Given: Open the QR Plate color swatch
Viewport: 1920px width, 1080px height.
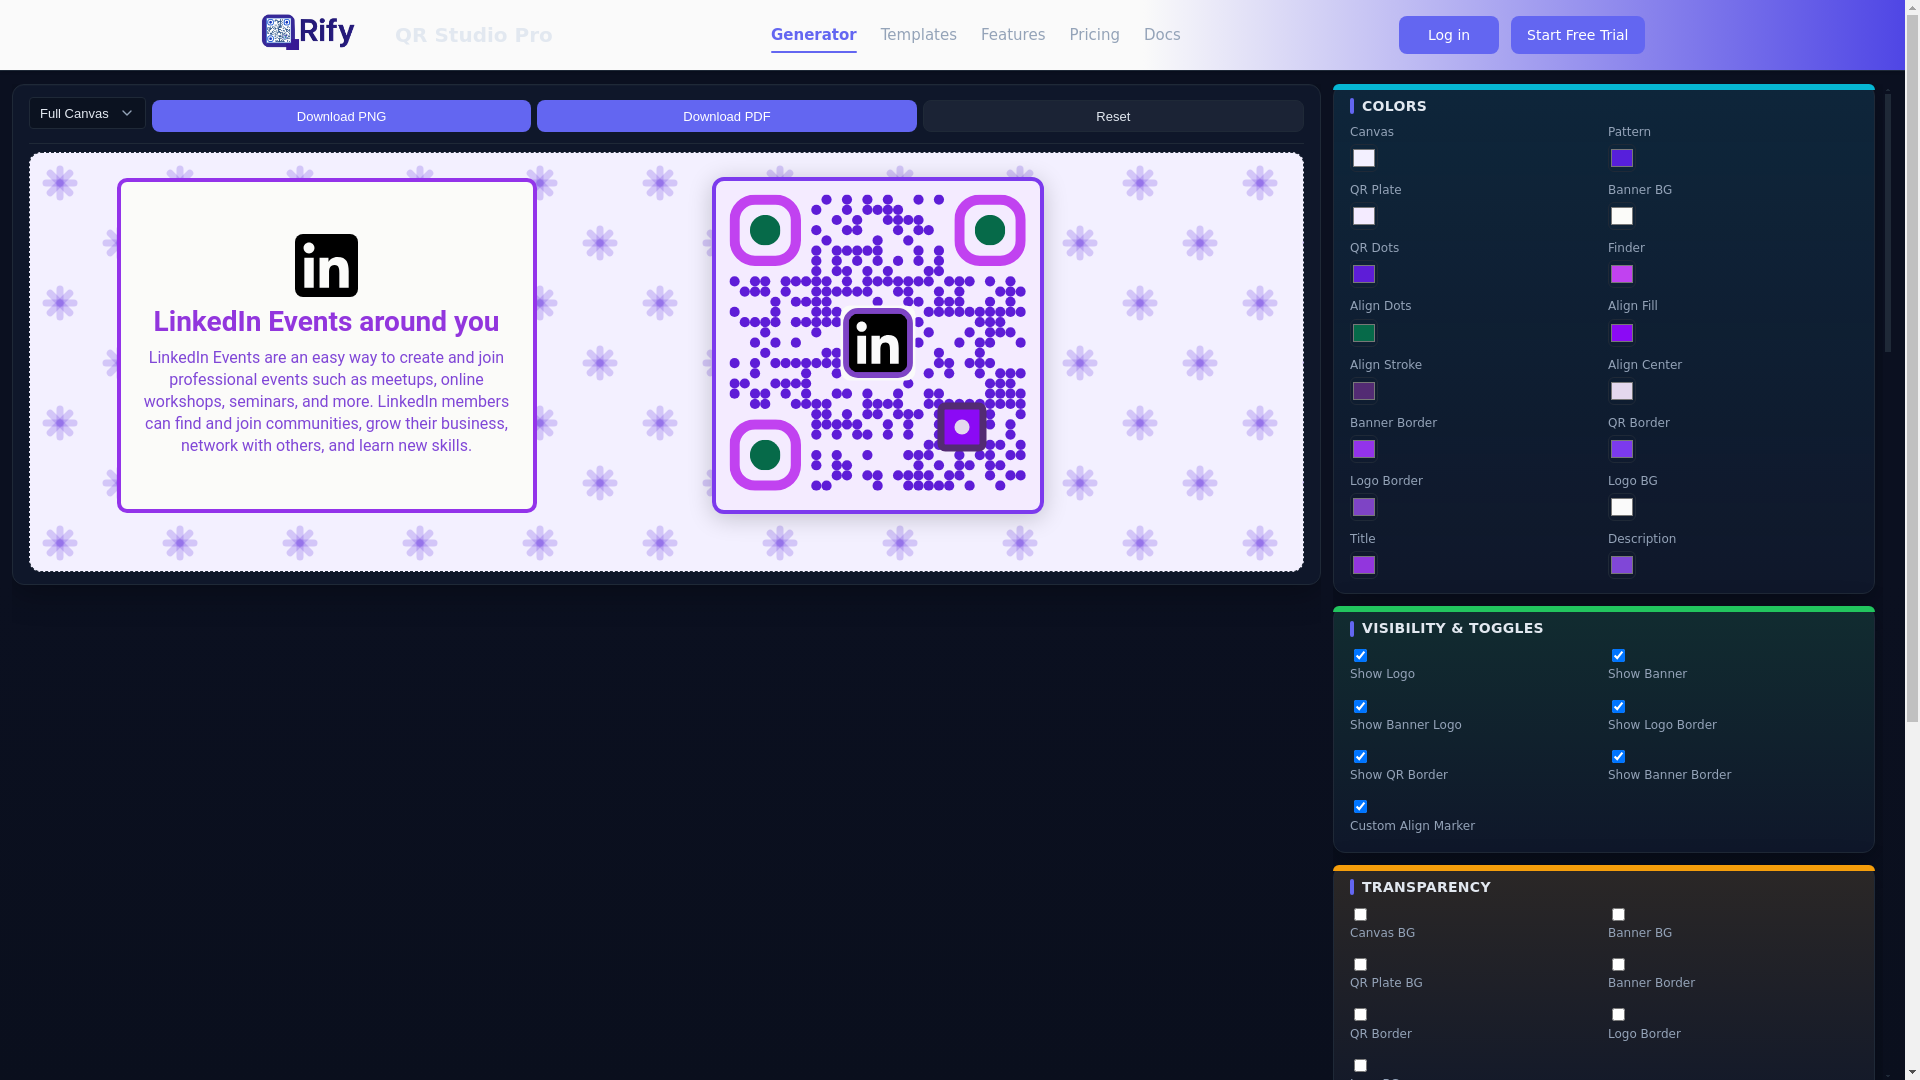Looking at the screenshot, I should 1364,216.
